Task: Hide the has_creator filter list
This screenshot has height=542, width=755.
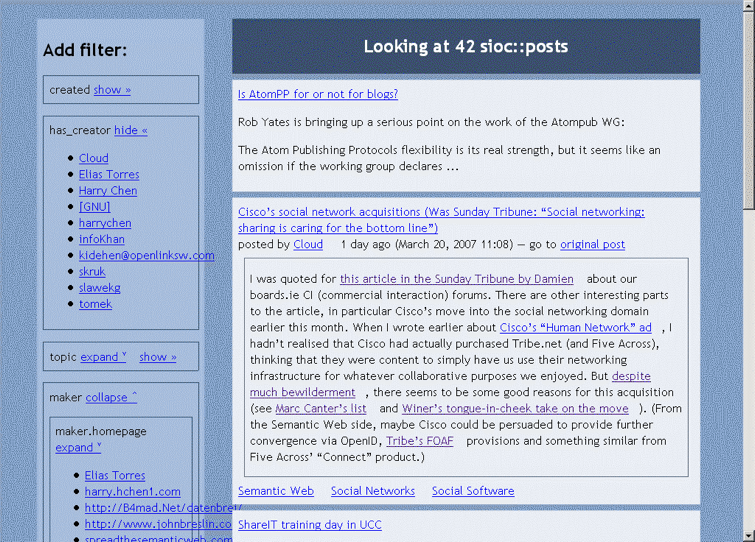Action: [x=130, y=130]
